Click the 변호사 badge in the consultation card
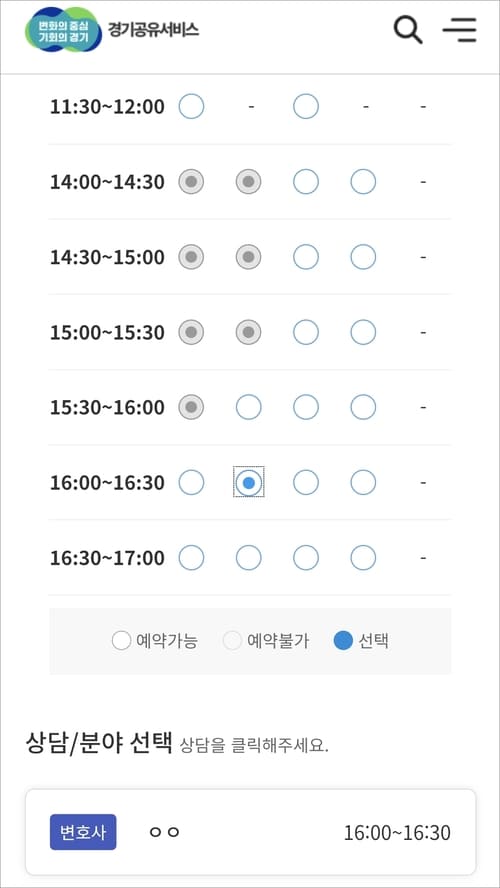The height and width of the screenshot is (888, 500). [83, 832]
